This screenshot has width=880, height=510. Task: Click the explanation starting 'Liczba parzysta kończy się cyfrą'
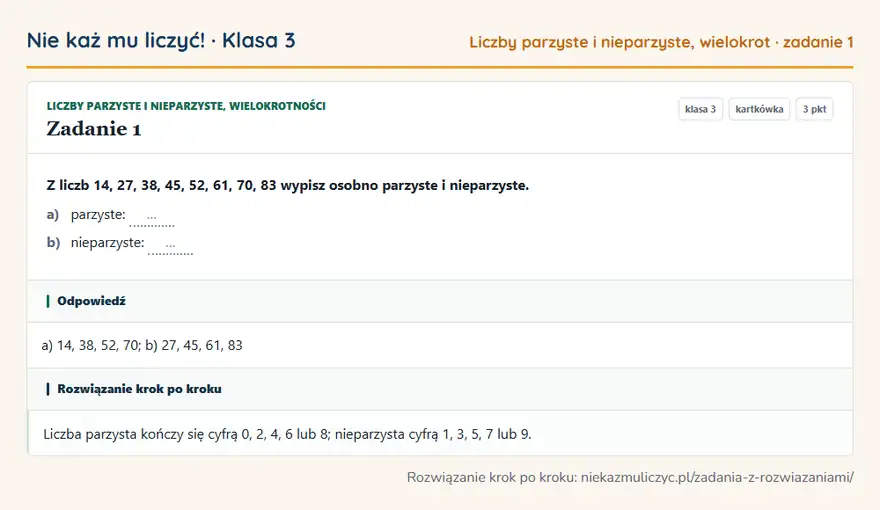point(287,434)
